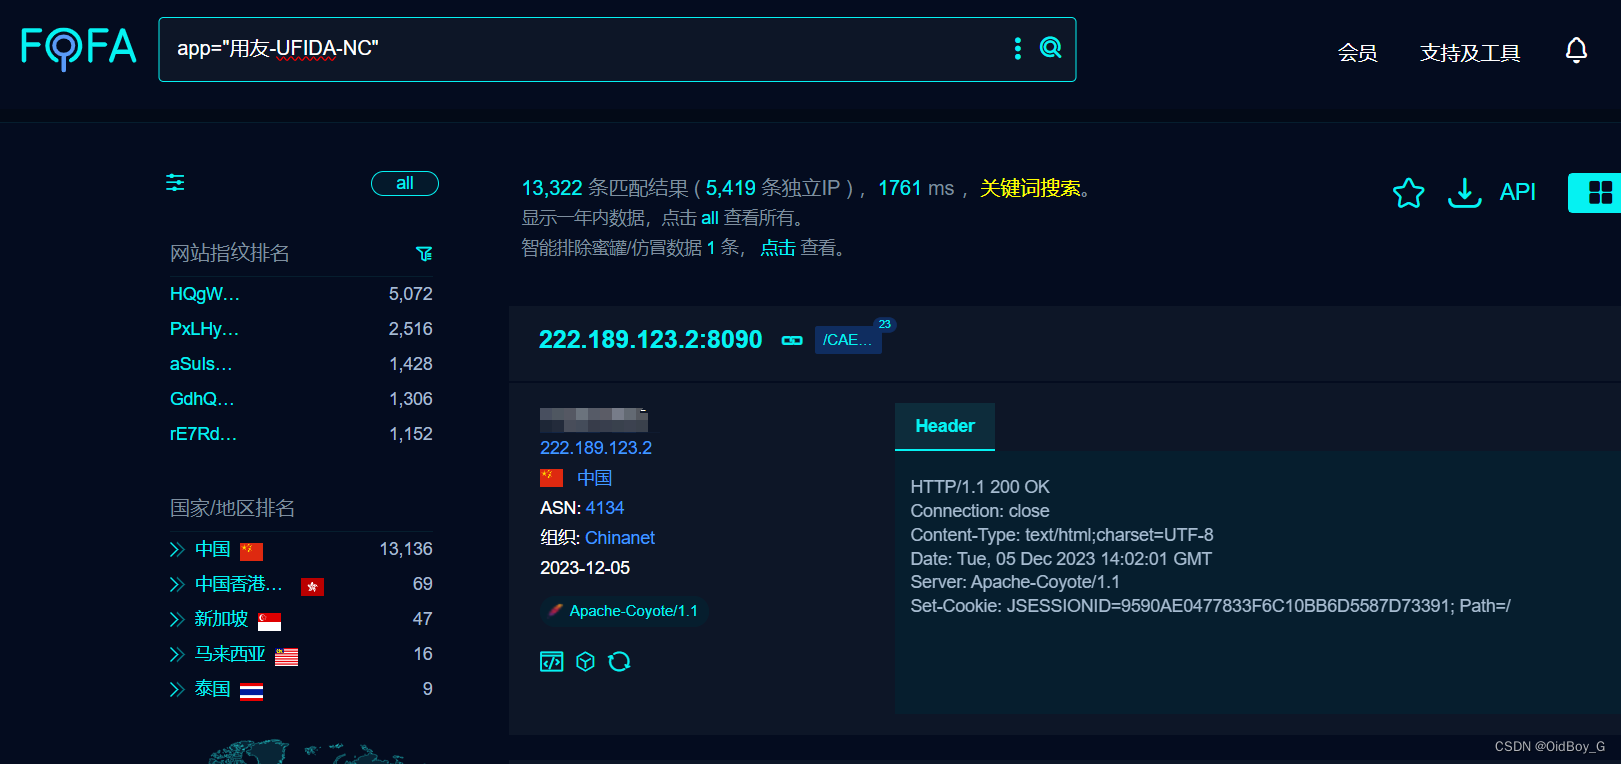This screenshot has height=764, width=1621.
Task: Click the blurred host thumbnail
Action: (594, 419)
